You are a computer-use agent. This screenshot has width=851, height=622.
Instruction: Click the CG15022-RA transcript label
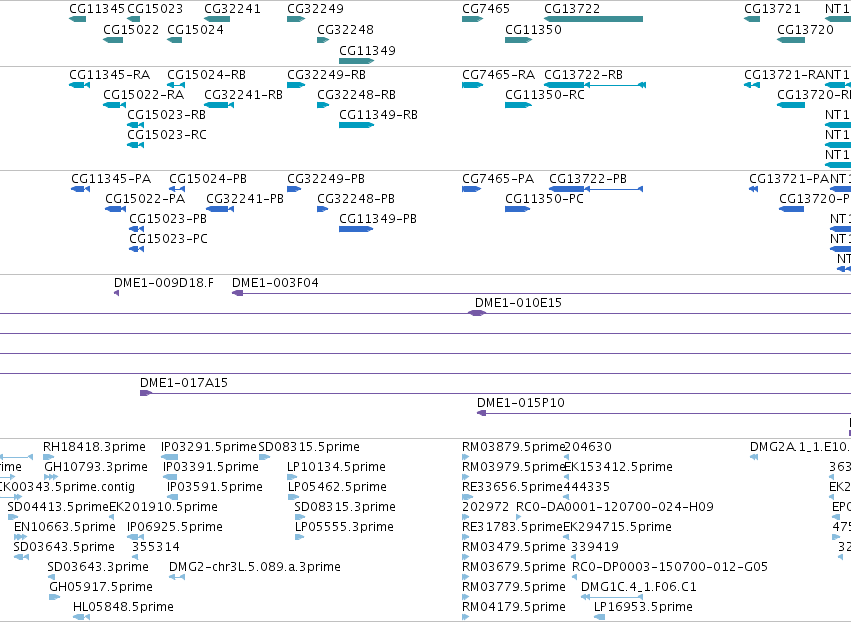[x=143, y=95]
